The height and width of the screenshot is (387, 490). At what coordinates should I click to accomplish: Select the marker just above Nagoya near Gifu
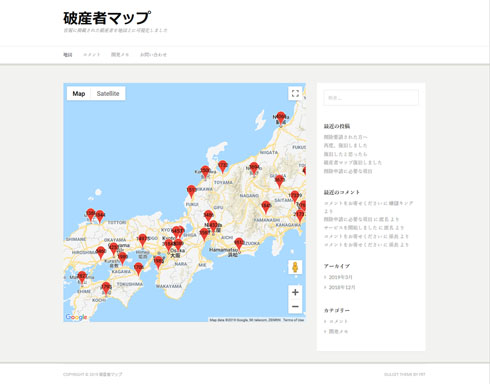pos(208,217)
